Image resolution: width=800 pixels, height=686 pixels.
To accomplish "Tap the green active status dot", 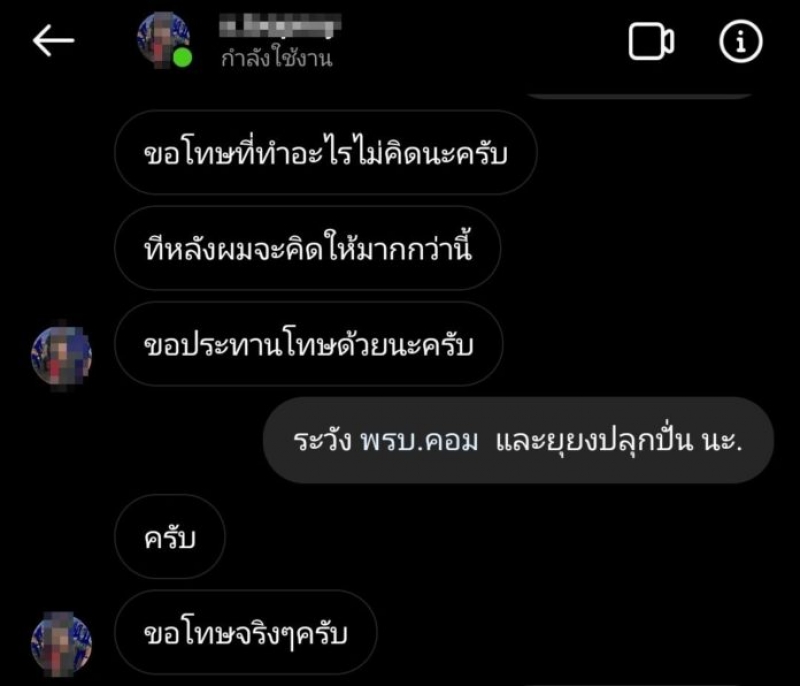I will point(182,58).
